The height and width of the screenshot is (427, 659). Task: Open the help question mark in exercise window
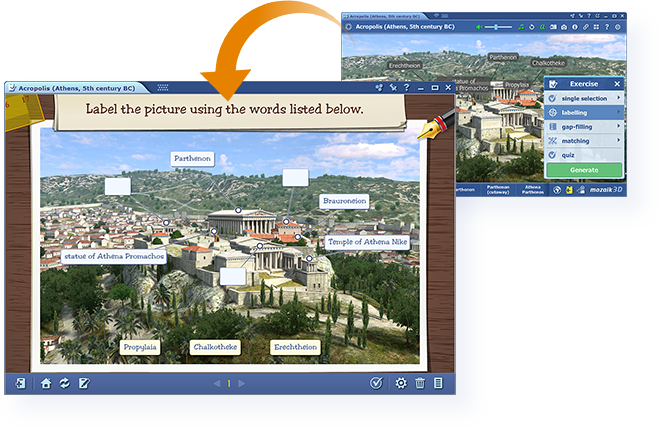(405, 88)
